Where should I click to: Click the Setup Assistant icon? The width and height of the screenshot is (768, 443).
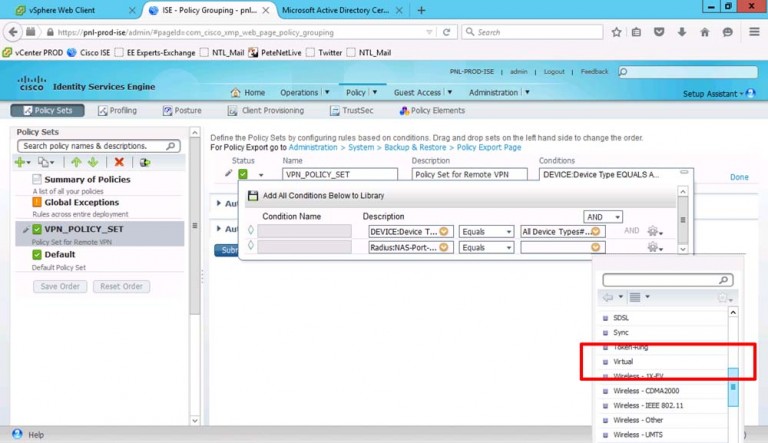[x=750, y=93]
